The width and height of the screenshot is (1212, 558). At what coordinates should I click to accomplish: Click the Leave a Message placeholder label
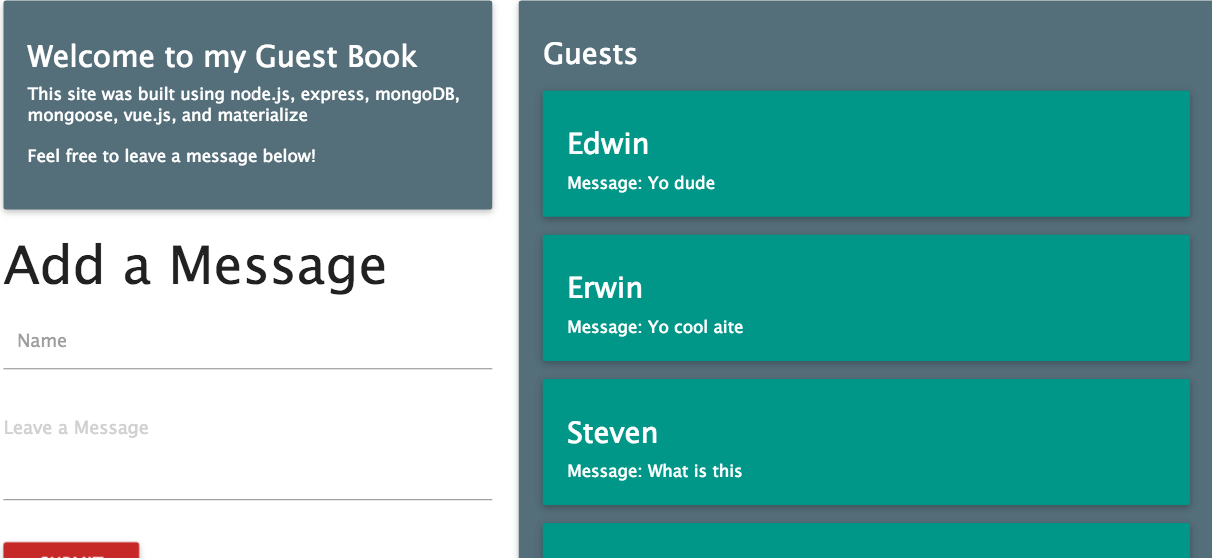click(x=76, y=428)
